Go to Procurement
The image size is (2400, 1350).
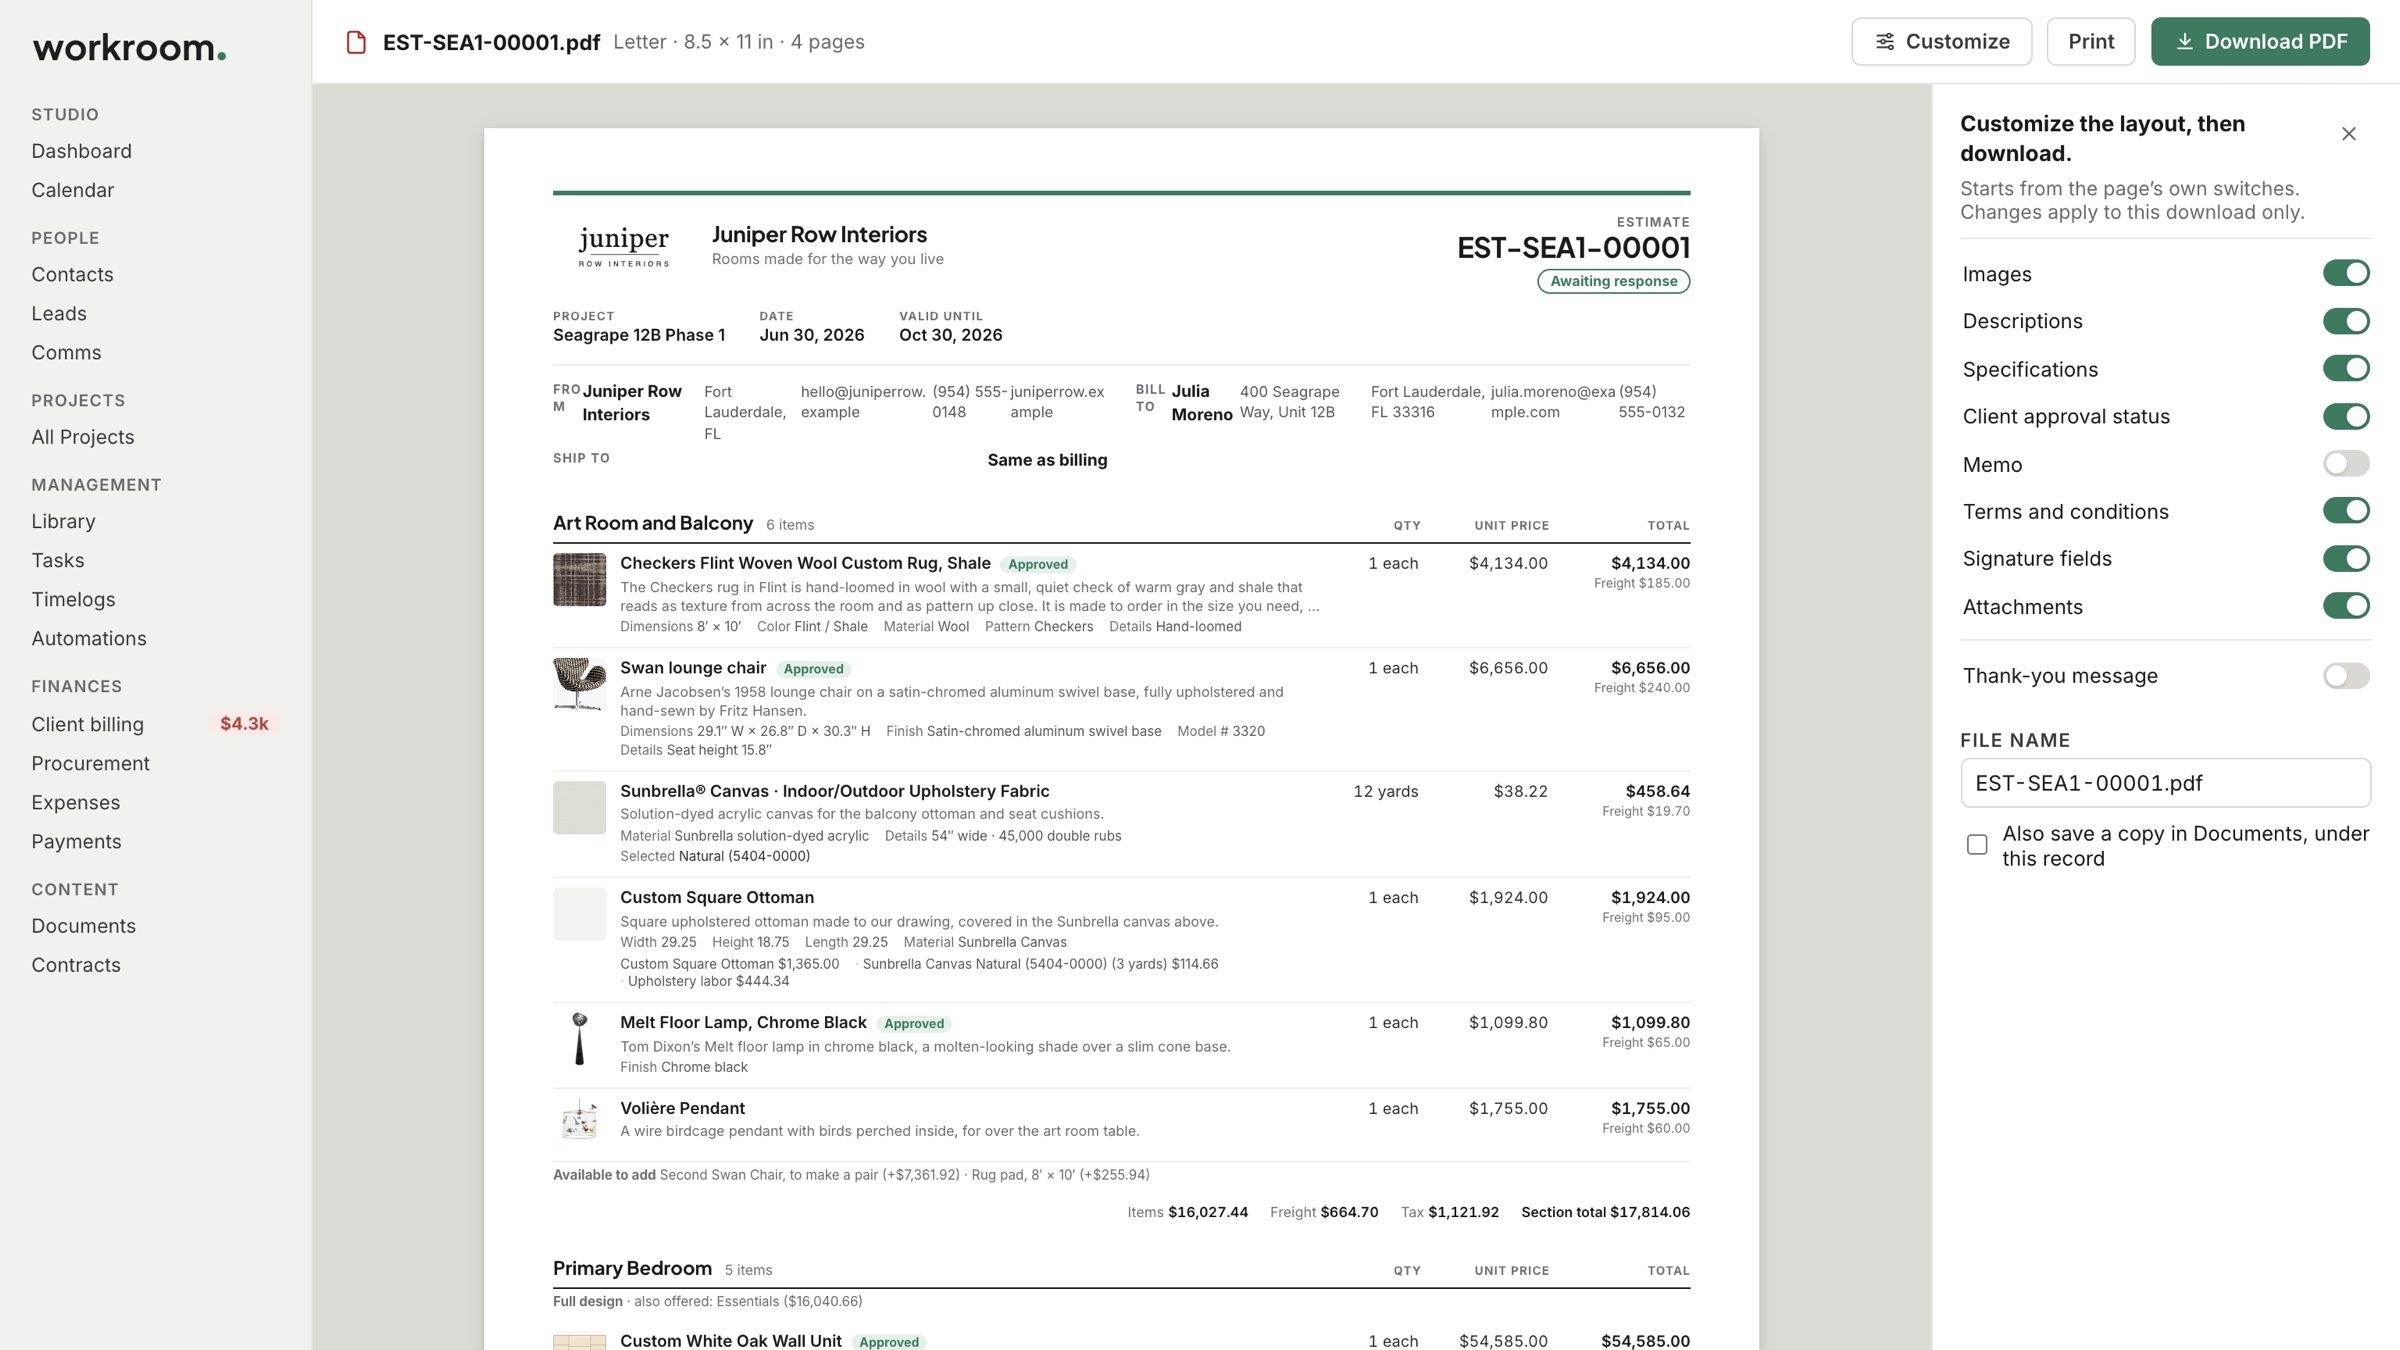tap(90, 763)
